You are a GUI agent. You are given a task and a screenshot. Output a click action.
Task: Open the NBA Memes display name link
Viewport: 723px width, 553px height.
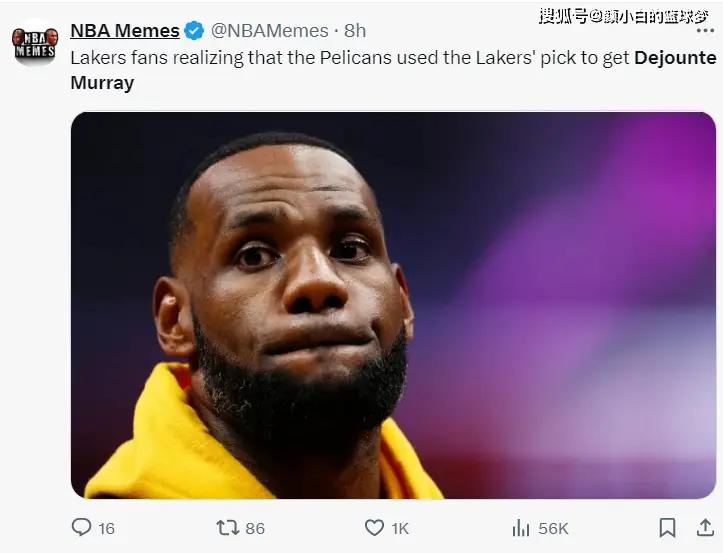124,31
